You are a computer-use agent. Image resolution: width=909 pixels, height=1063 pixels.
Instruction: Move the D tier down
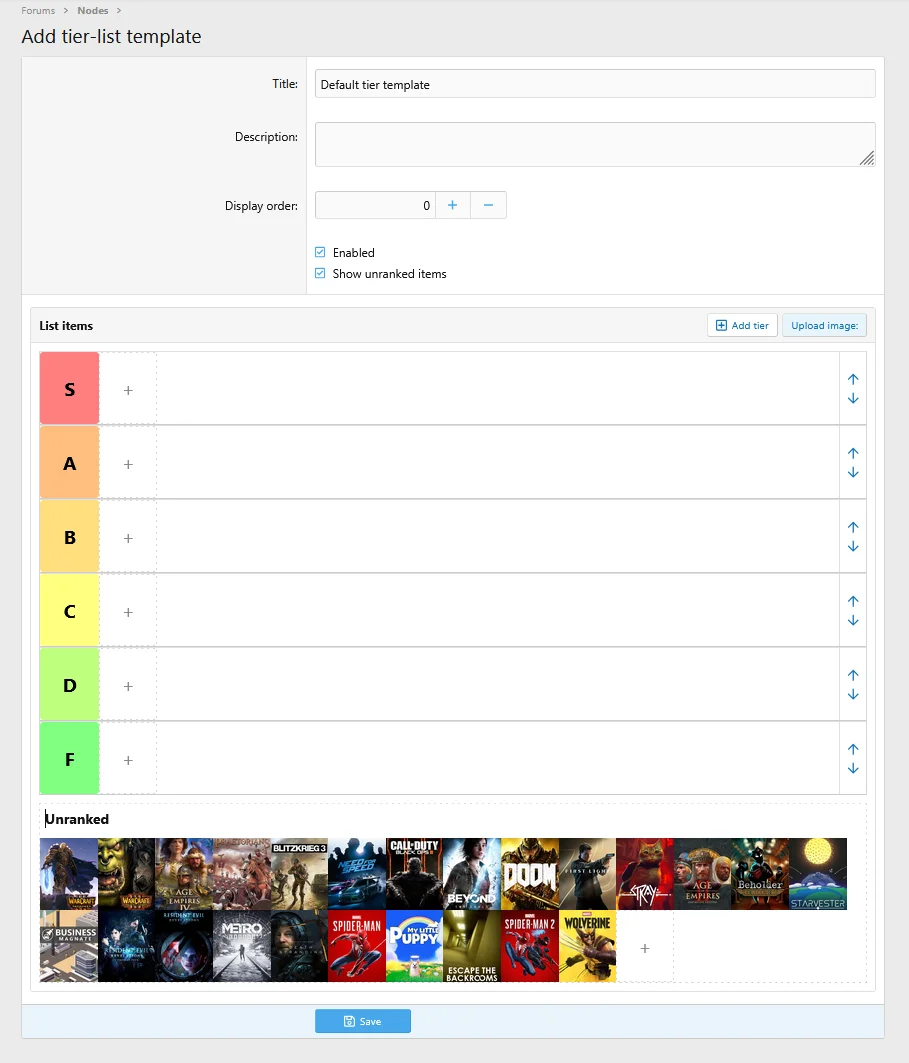[x=853, y=694]
